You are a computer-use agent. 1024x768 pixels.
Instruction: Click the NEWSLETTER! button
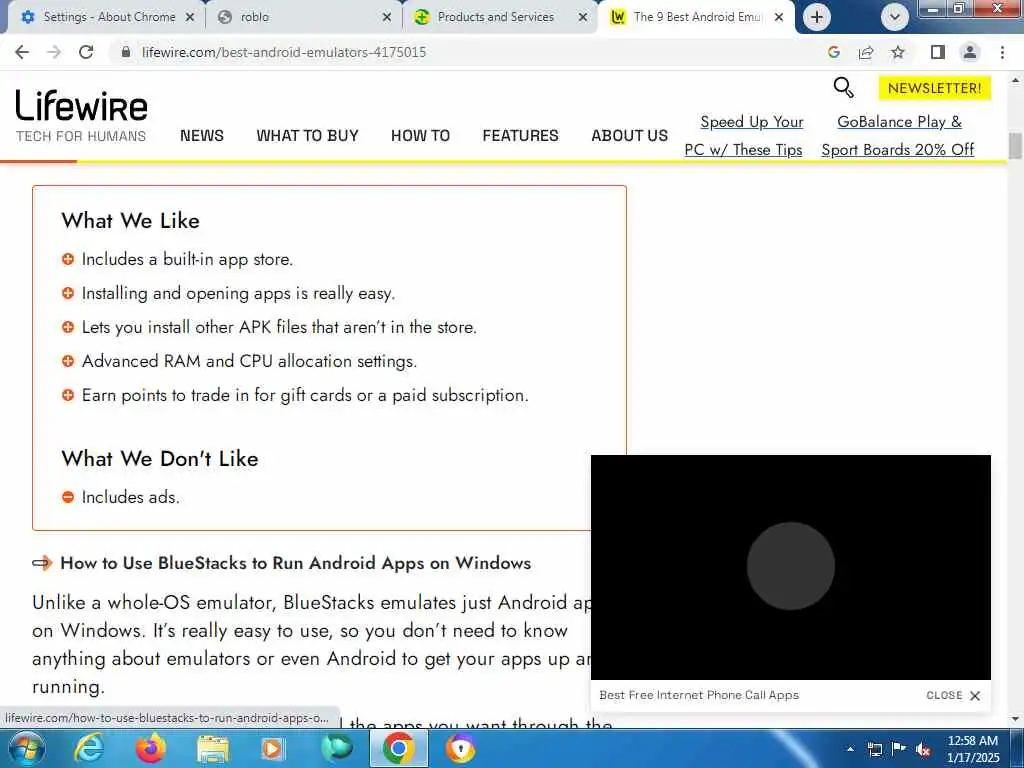pyautogui.click(x=935, y=88)
